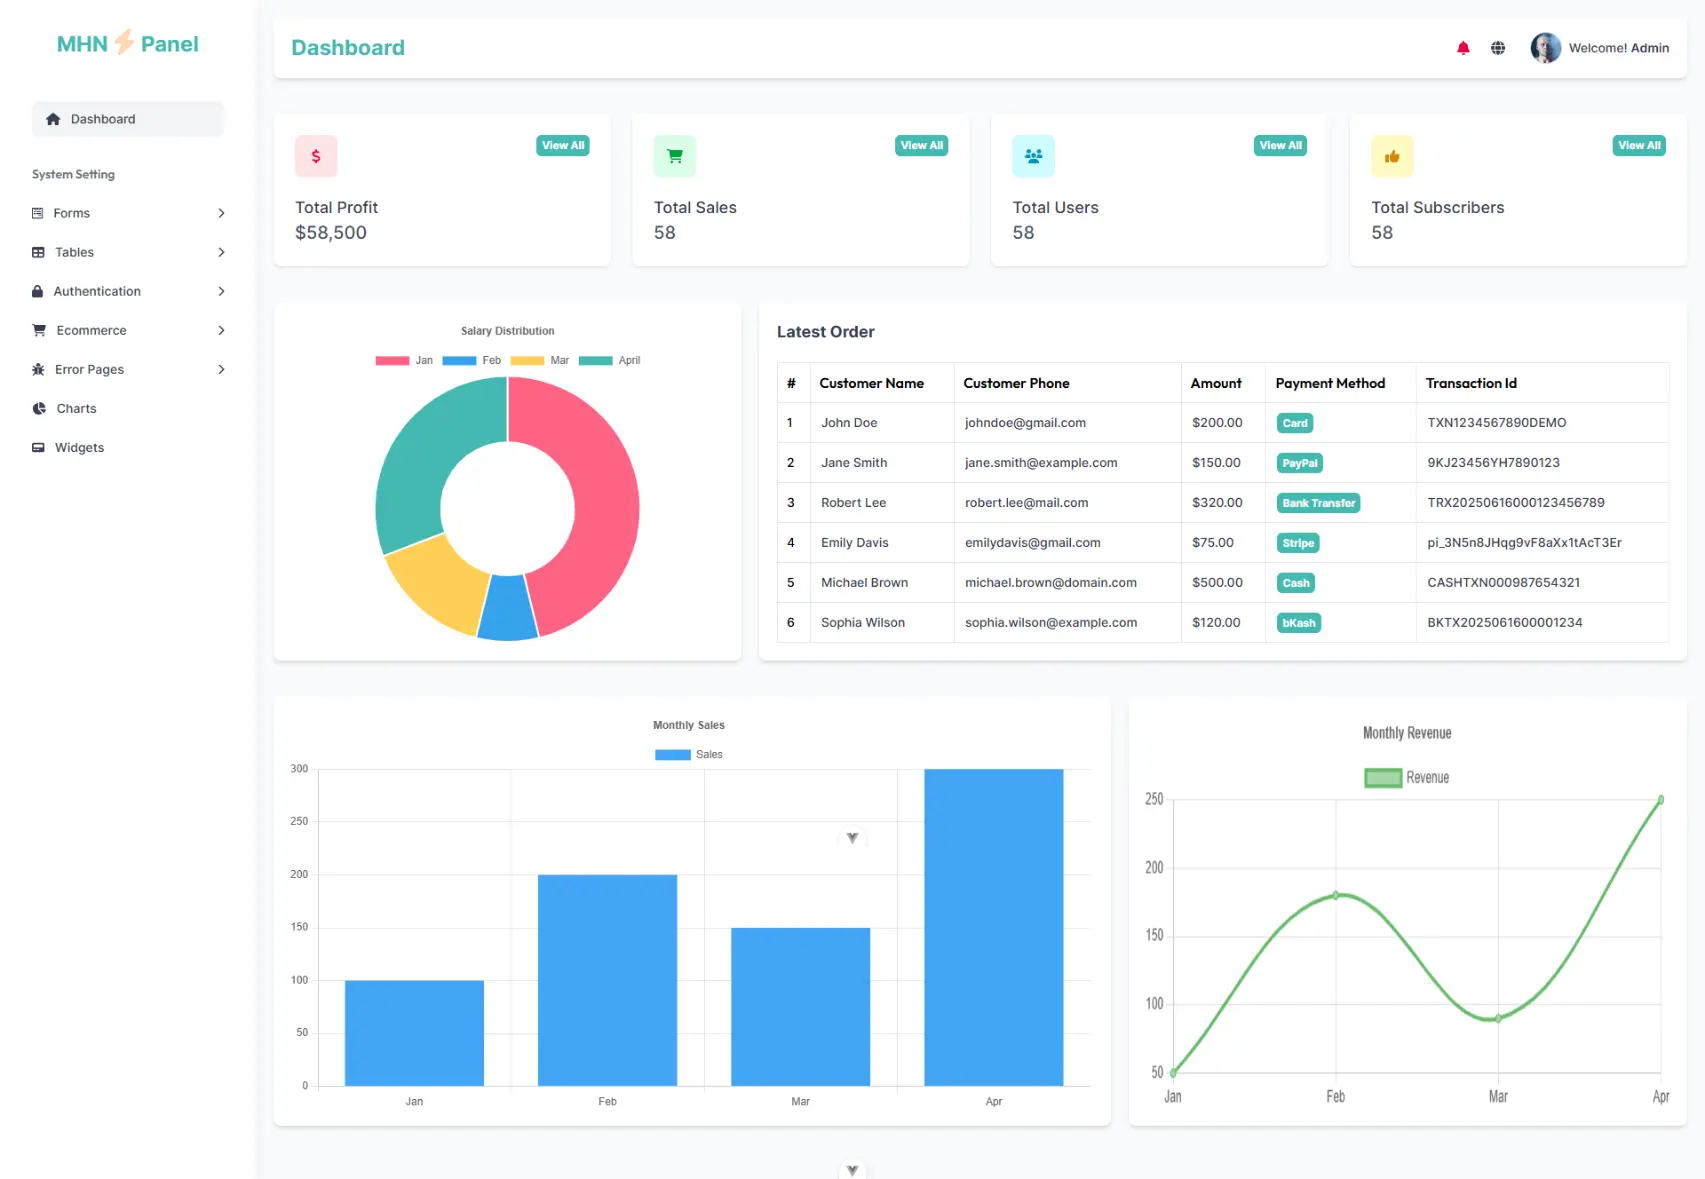Click the Total Users group icon
Image resolution: width=1705 pixels, height=1179 pixels.
(1033, 156)
